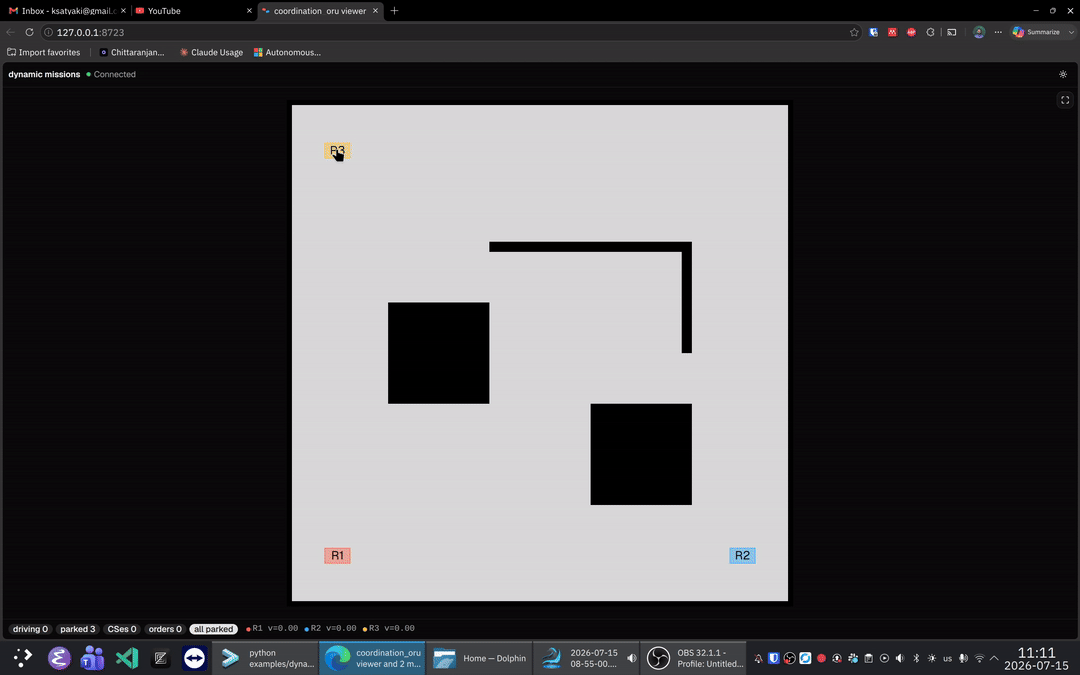Open the browser profile avatar

[979, 32]
